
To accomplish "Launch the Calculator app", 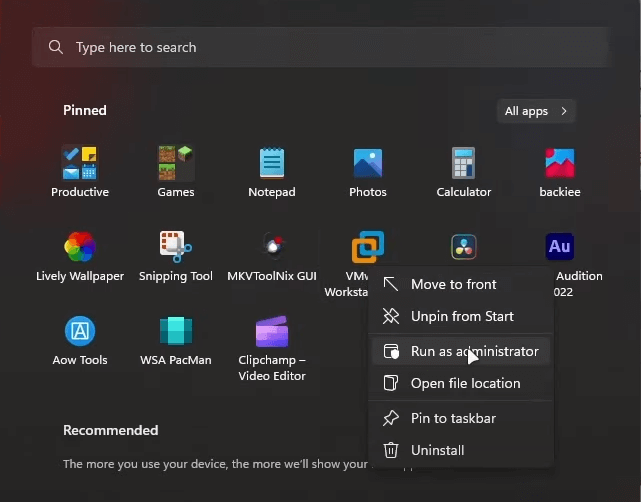I will (464, 163).
